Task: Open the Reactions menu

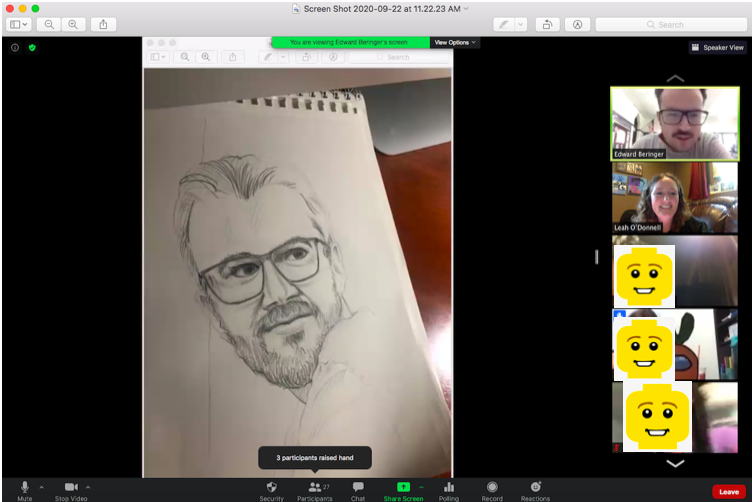Action: (535, 491)
